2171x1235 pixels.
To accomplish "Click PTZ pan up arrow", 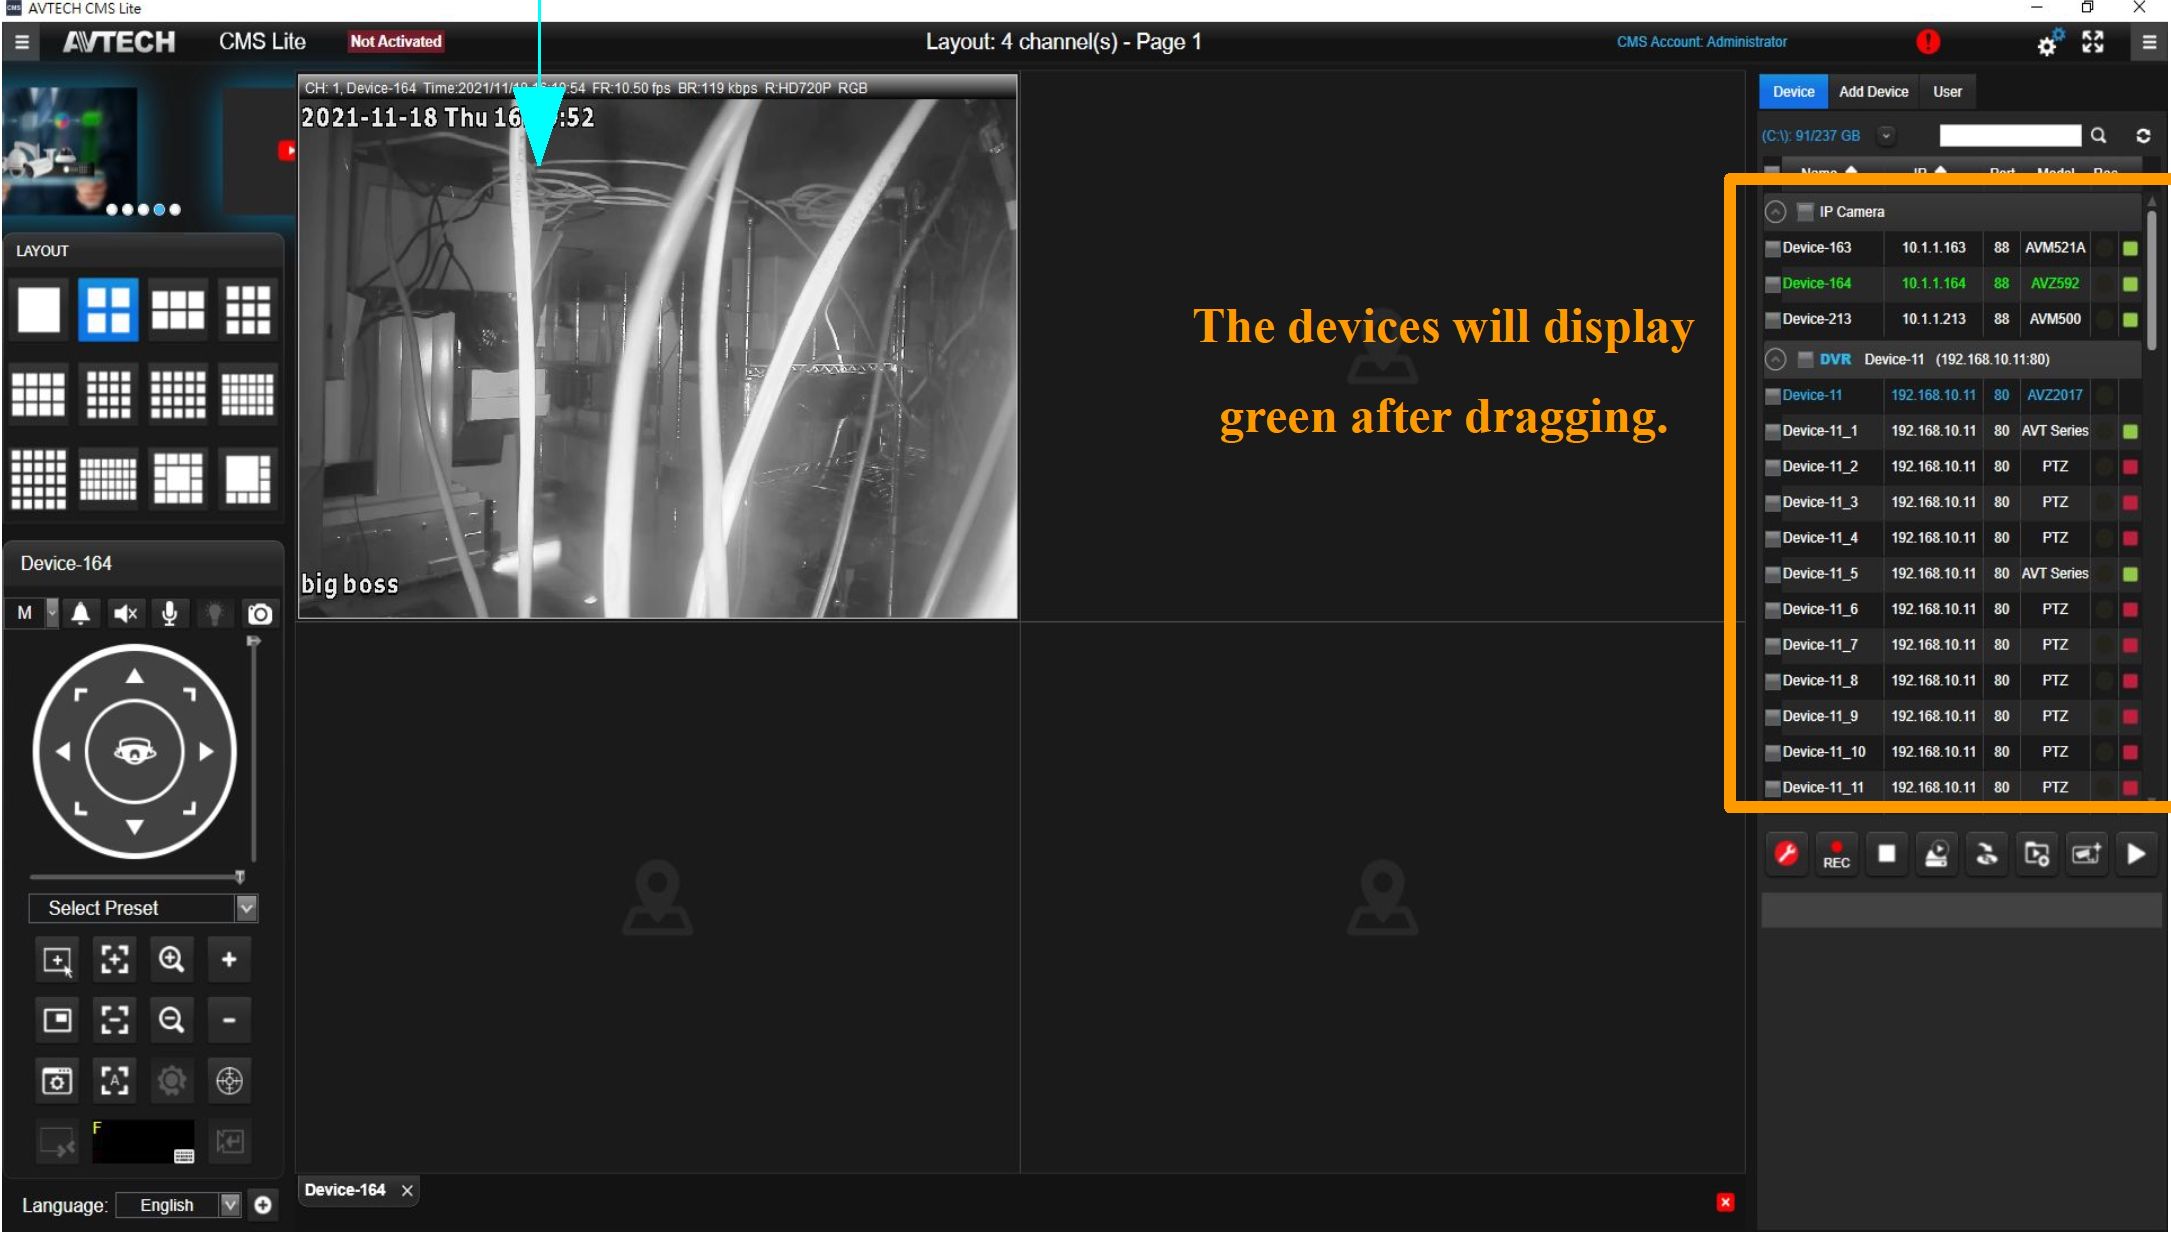I will tap(135, 677).
